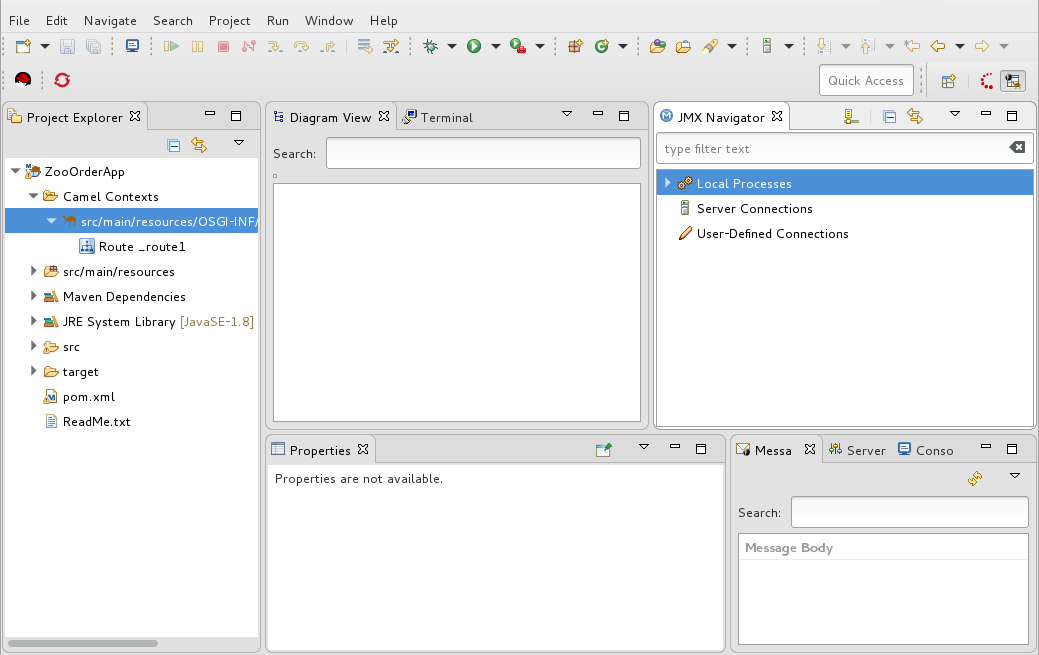
Task: Click the New Connection icon in JMX Navigator
Action: [x=850, y=117]
